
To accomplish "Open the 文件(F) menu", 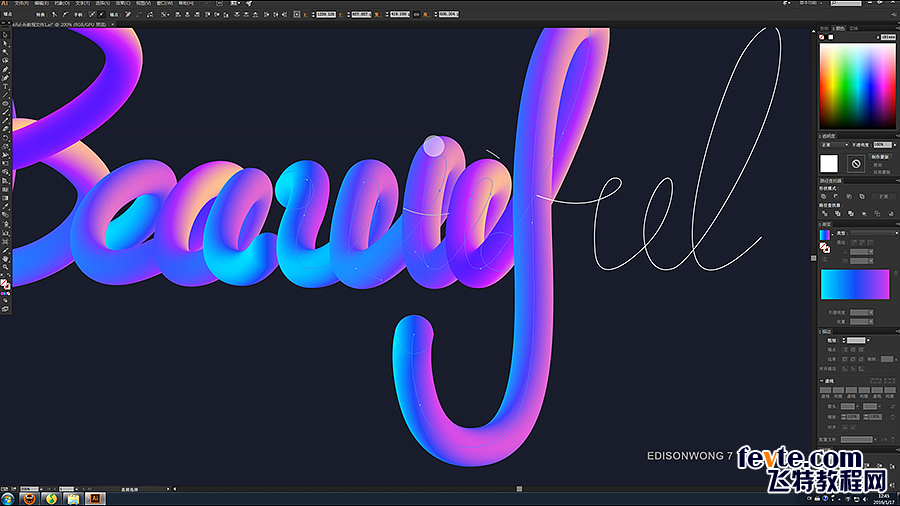I will click(21, 3).
